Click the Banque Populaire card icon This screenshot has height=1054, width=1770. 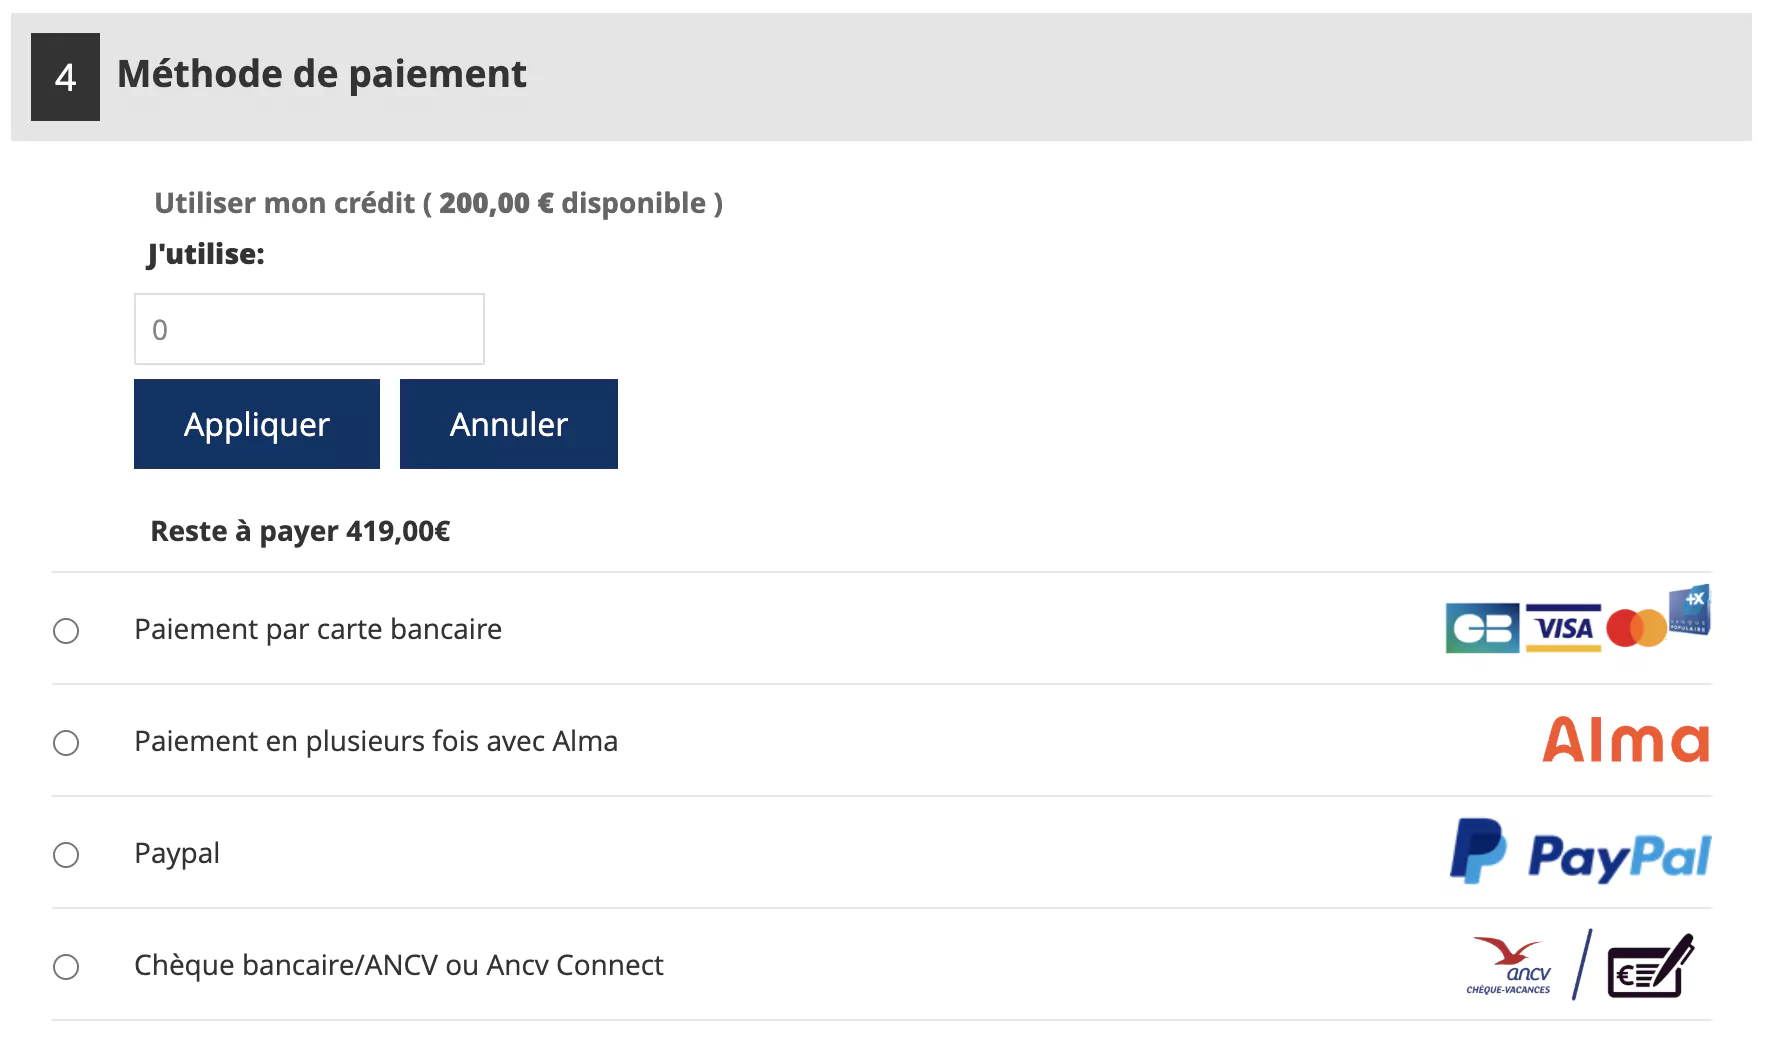(x=1690, y=609)
